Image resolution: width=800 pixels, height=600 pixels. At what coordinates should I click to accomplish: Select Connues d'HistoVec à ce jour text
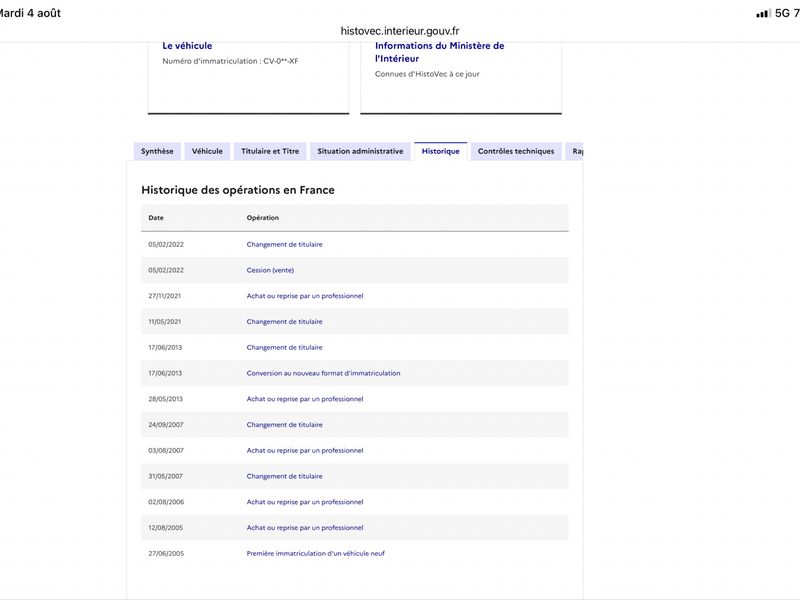click(427, 74)
